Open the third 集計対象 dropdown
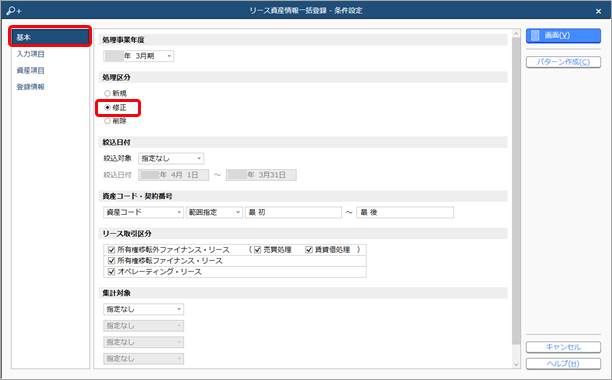This screenshot has height=380, width=612. [x=143, y=342]
